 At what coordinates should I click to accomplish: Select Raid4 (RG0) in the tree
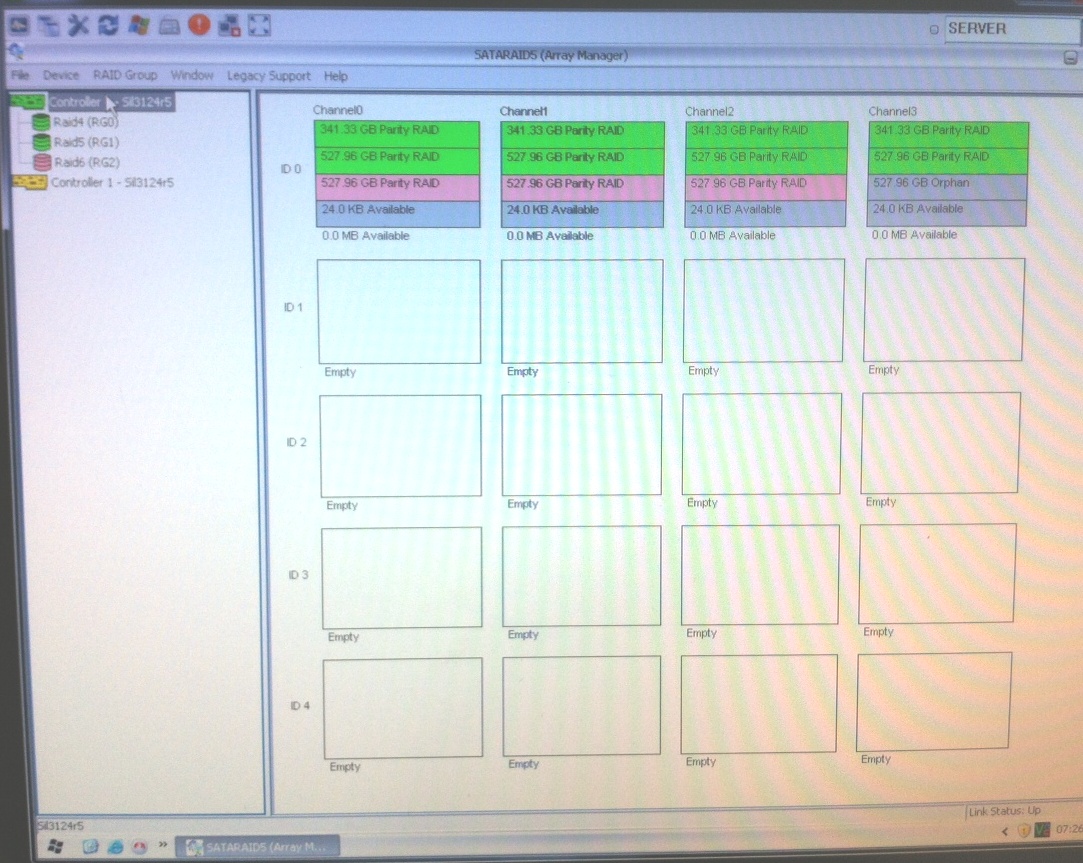click(x=86, y=122)
